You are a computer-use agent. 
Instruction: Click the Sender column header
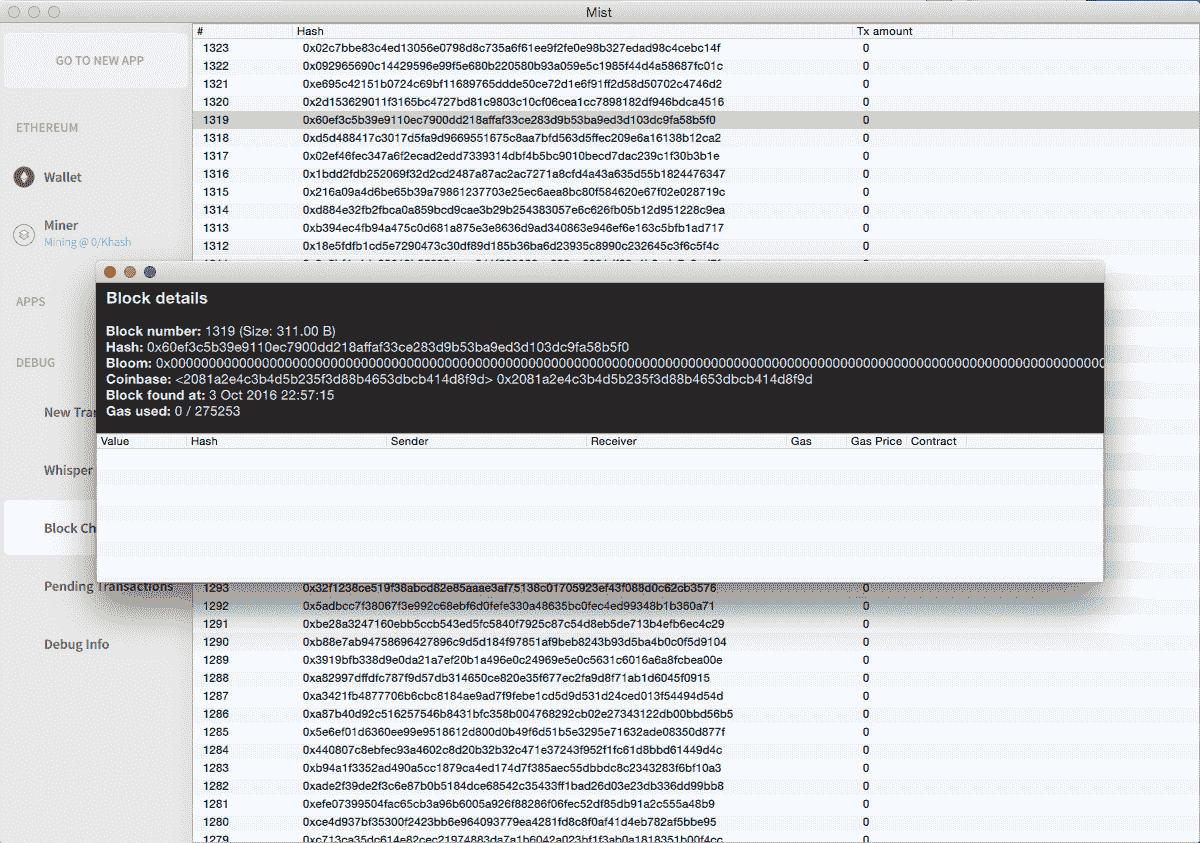(487, 441)
